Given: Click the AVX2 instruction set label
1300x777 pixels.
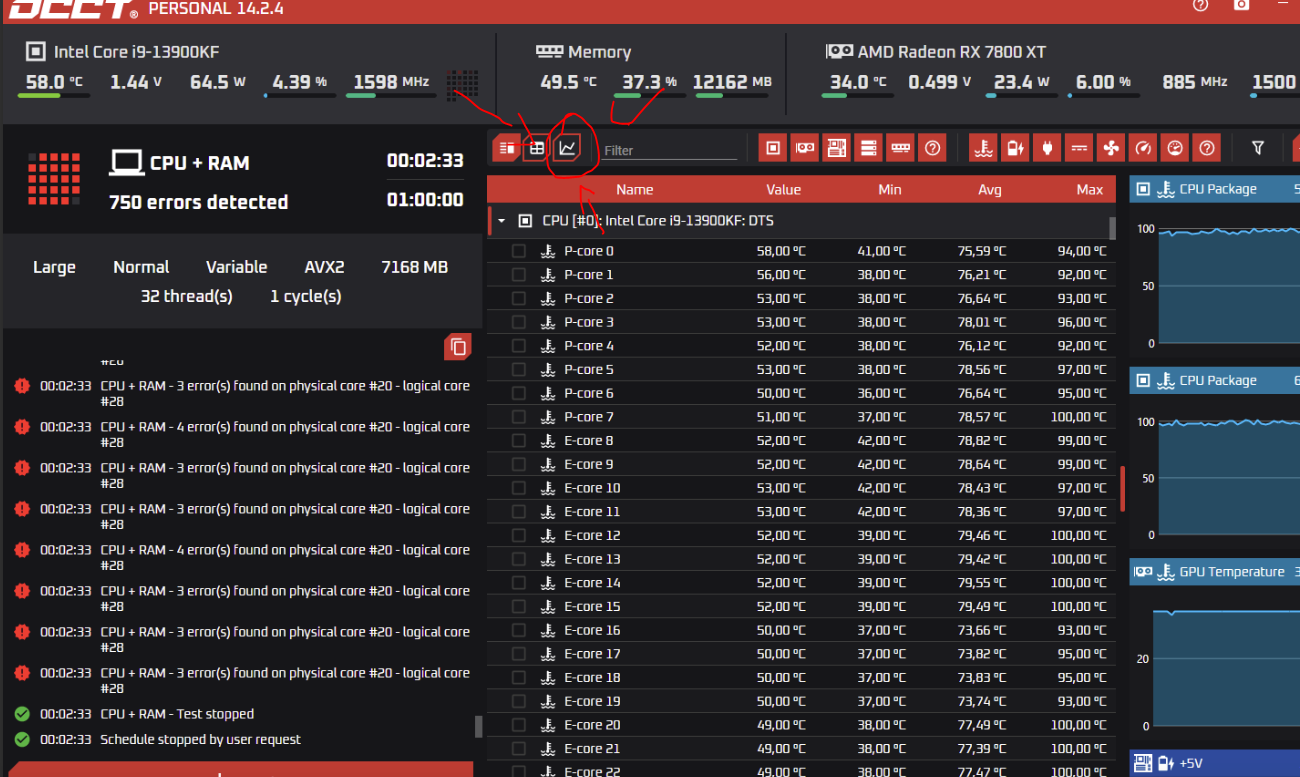Looking at the screenshot, I should pos(324,267).
